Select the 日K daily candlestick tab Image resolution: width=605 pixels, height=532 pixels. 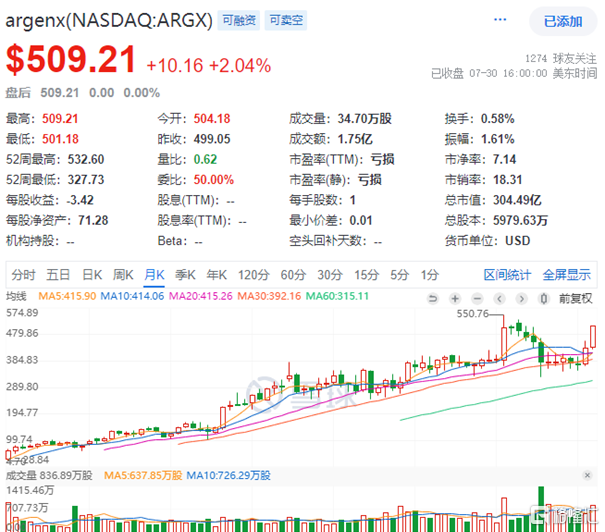click(x=92, y=275)
